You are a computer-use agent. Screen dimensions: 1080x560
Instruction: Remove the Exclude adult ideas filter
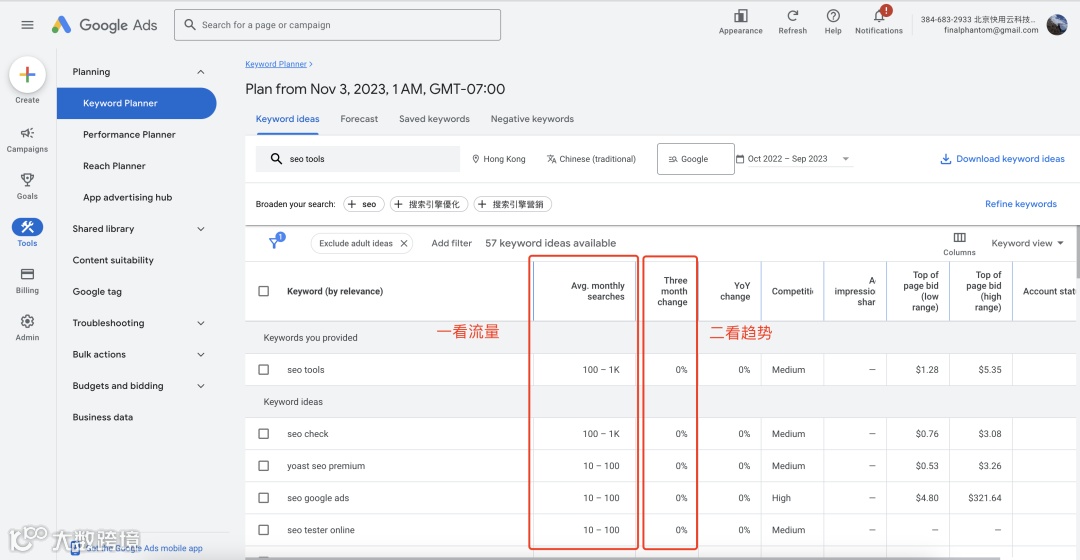[x=404, y=243]
